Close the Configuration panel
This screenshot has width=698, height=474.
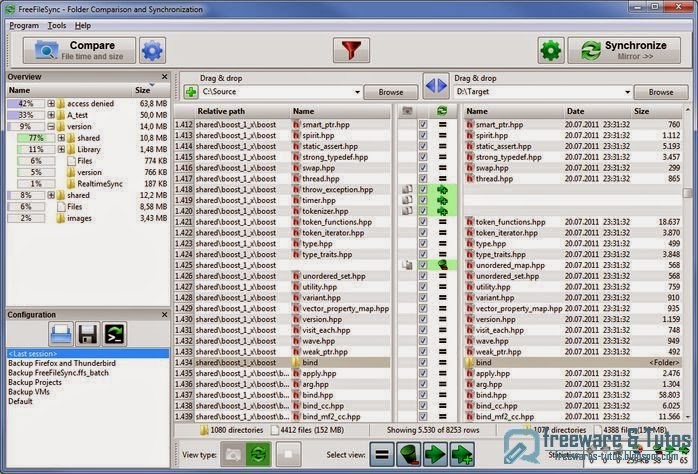pyautogui.click(x=165, y=315)
